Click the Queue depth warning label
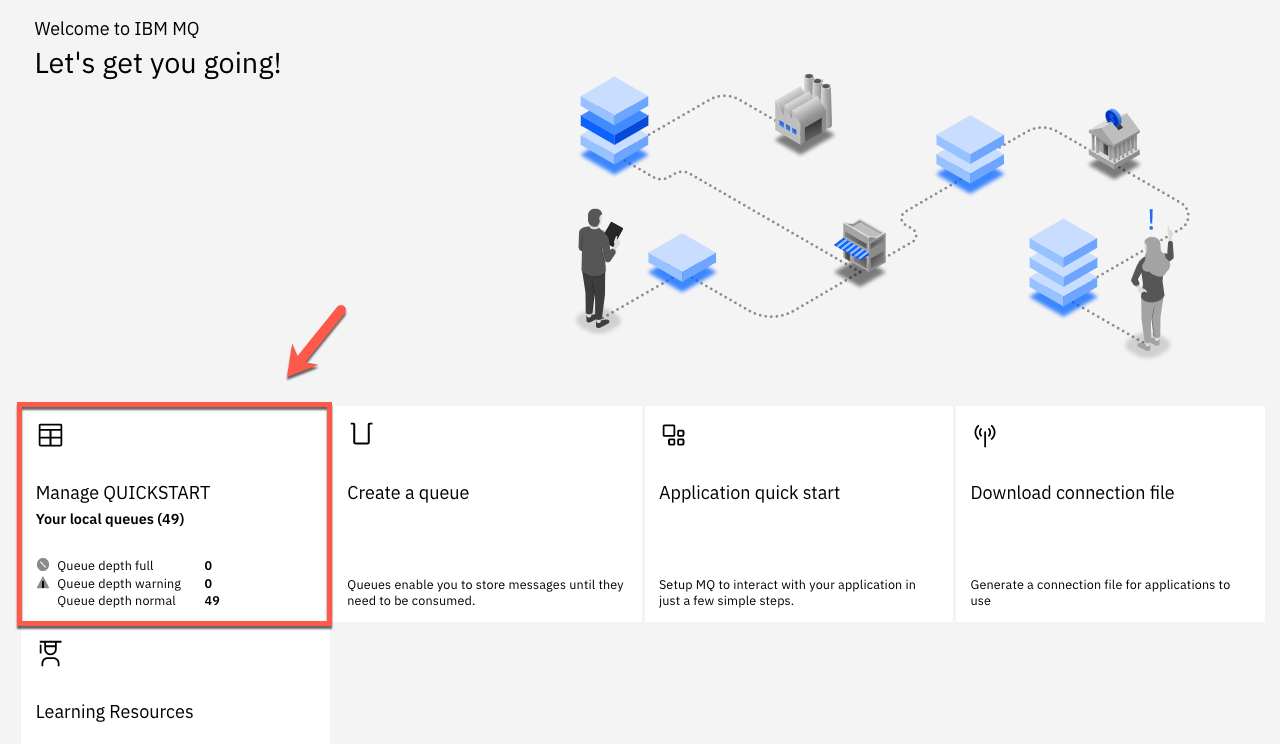Image resolution: width=1280 pixels, height=744 pixels. point(118,583)
